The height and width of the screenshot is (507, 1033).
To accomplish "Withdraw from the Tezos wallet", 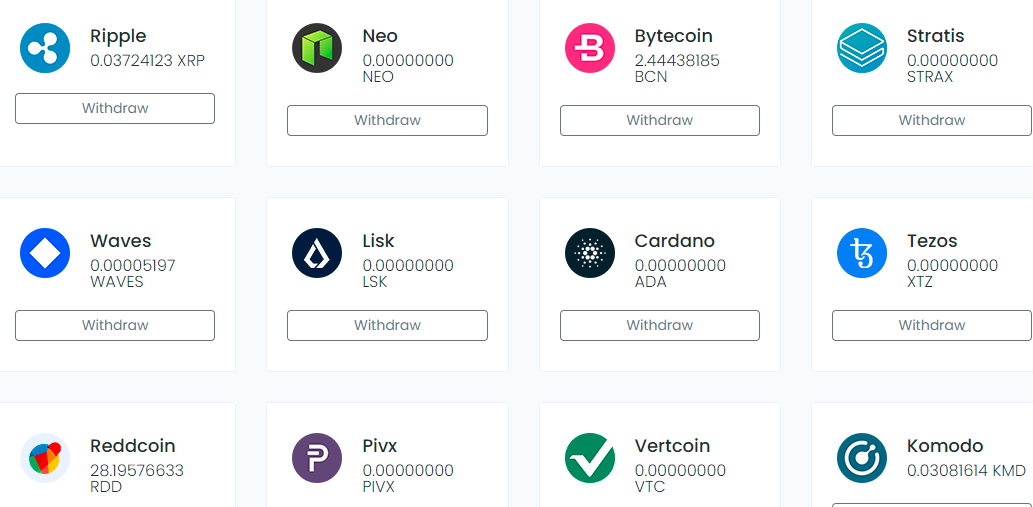I will pos(932,325).
